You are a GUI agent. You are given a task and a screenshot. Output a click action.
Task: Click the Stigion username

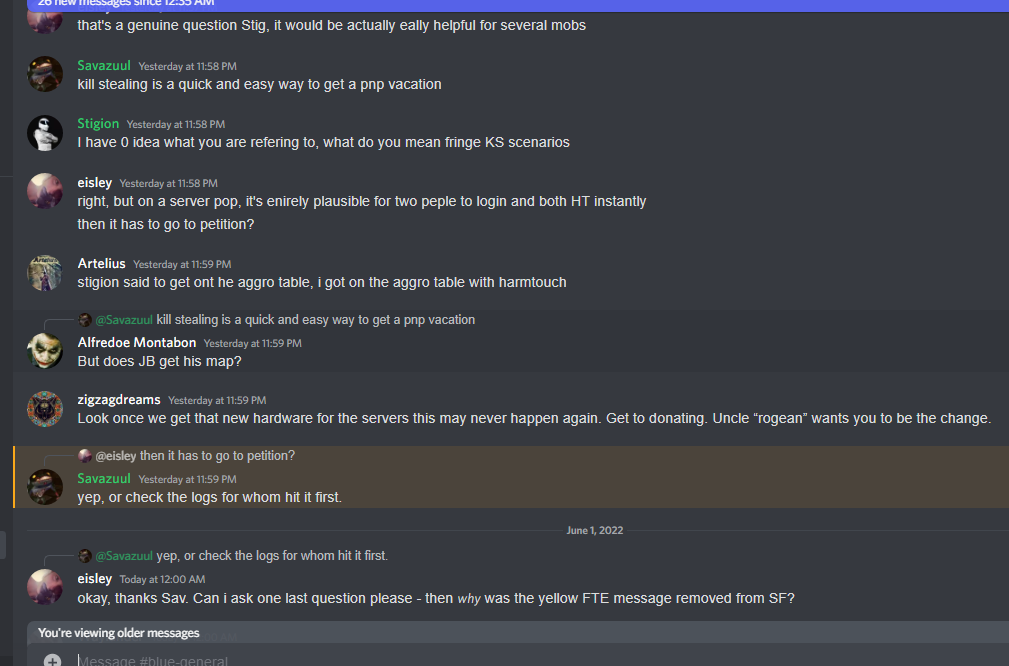(98, 124)
